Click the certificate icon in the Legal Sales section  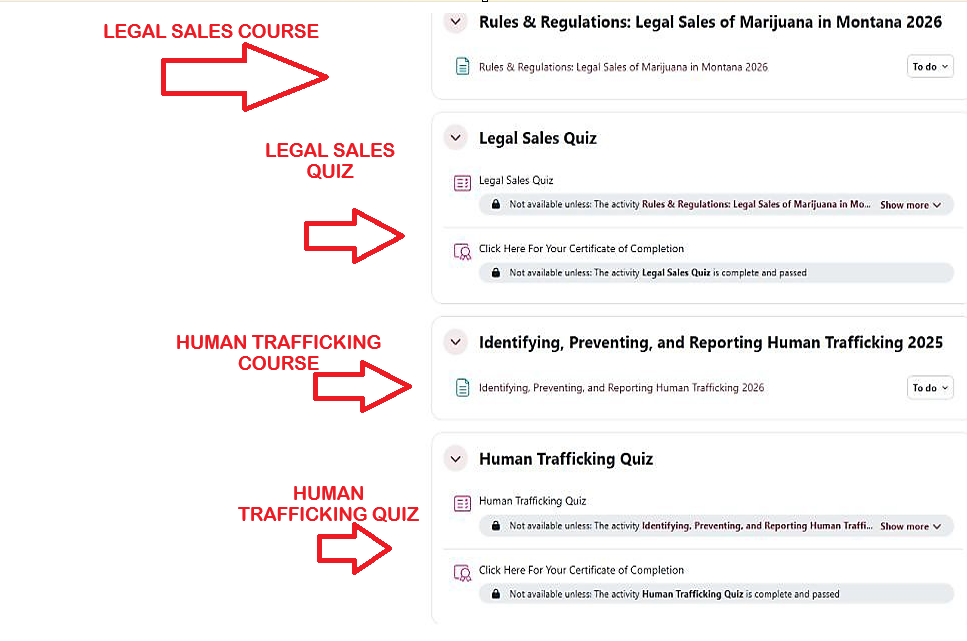(461, 250)
